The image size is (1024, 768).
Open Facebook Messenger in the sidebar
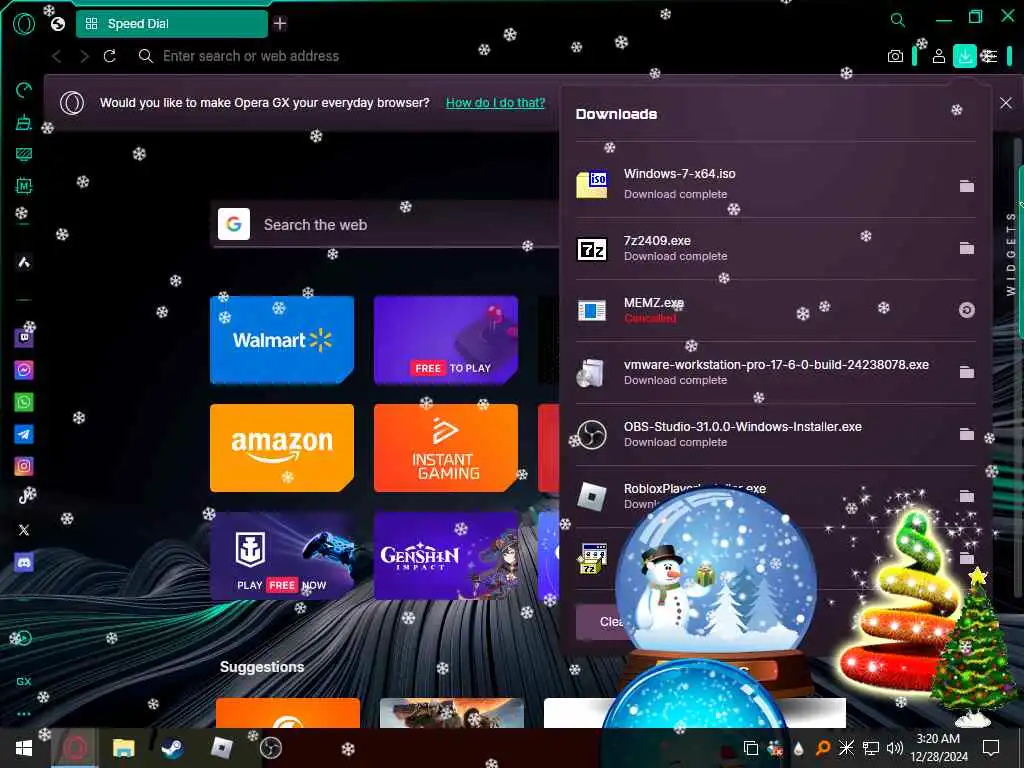[24, 370]
